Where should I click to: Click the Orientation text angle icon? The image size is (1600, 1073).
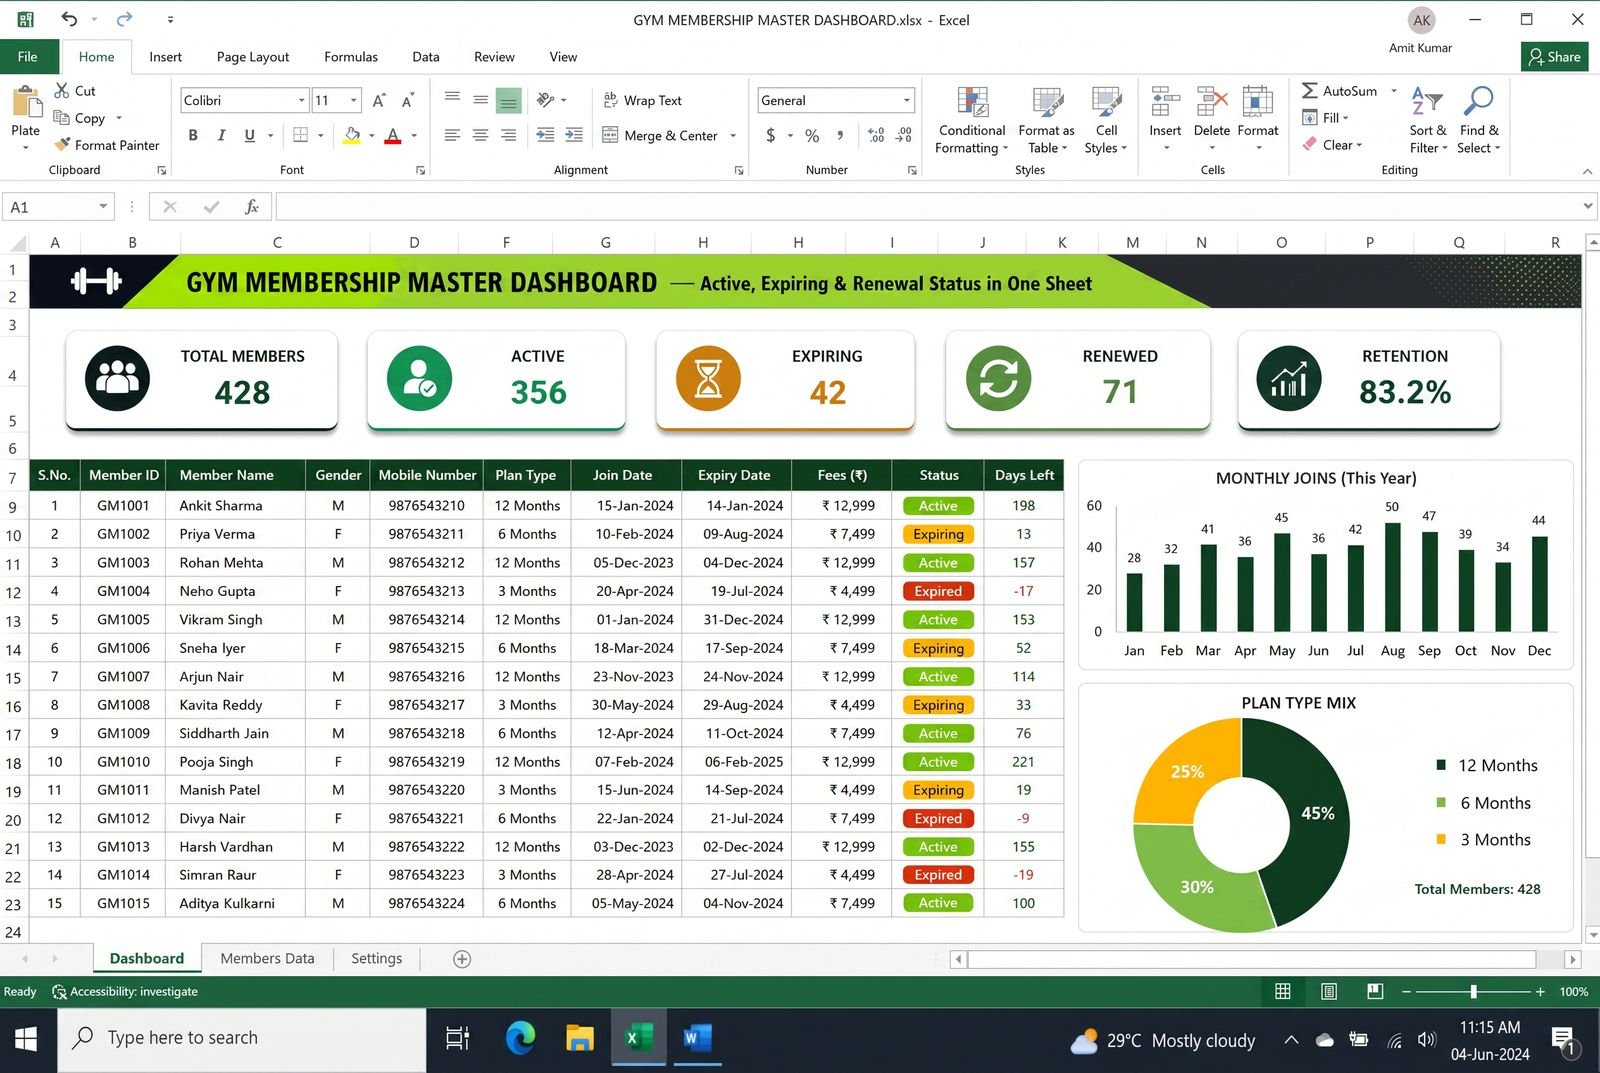pyautogui.click(x=545, y=100)
